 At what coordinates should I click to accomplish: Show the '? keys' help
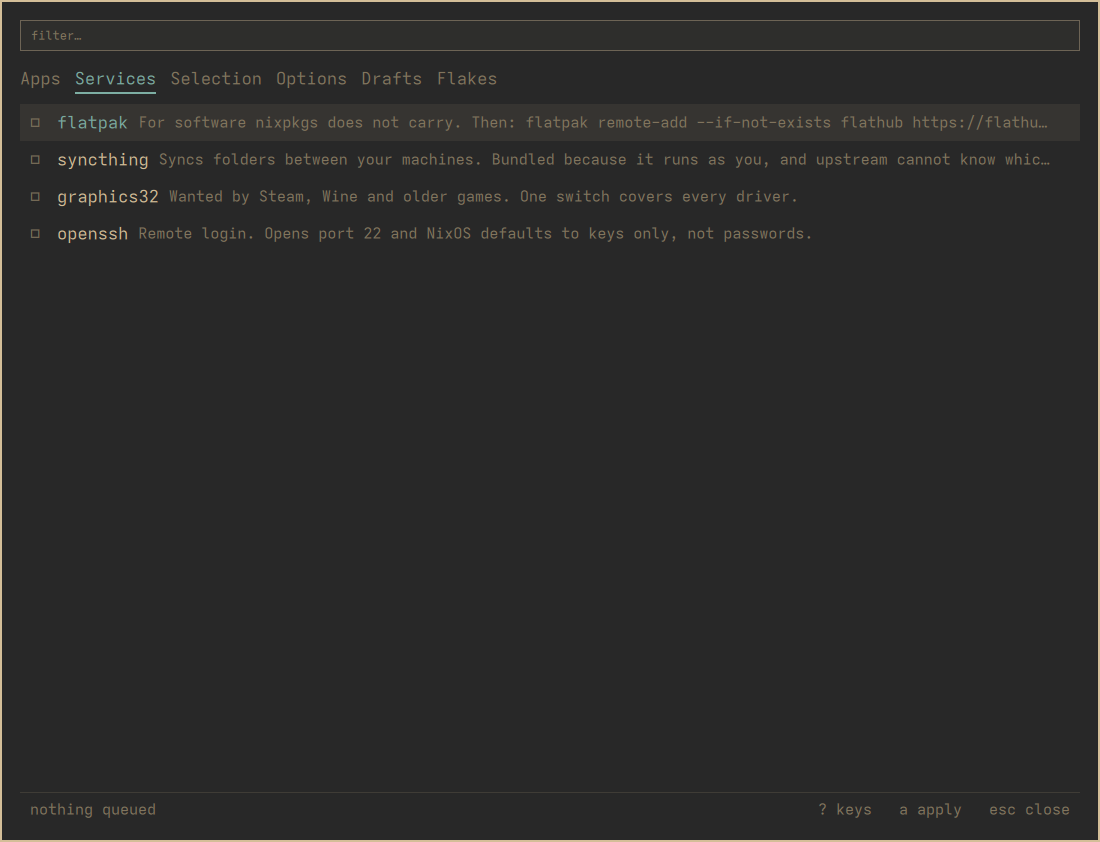click(x=845, y=810)
